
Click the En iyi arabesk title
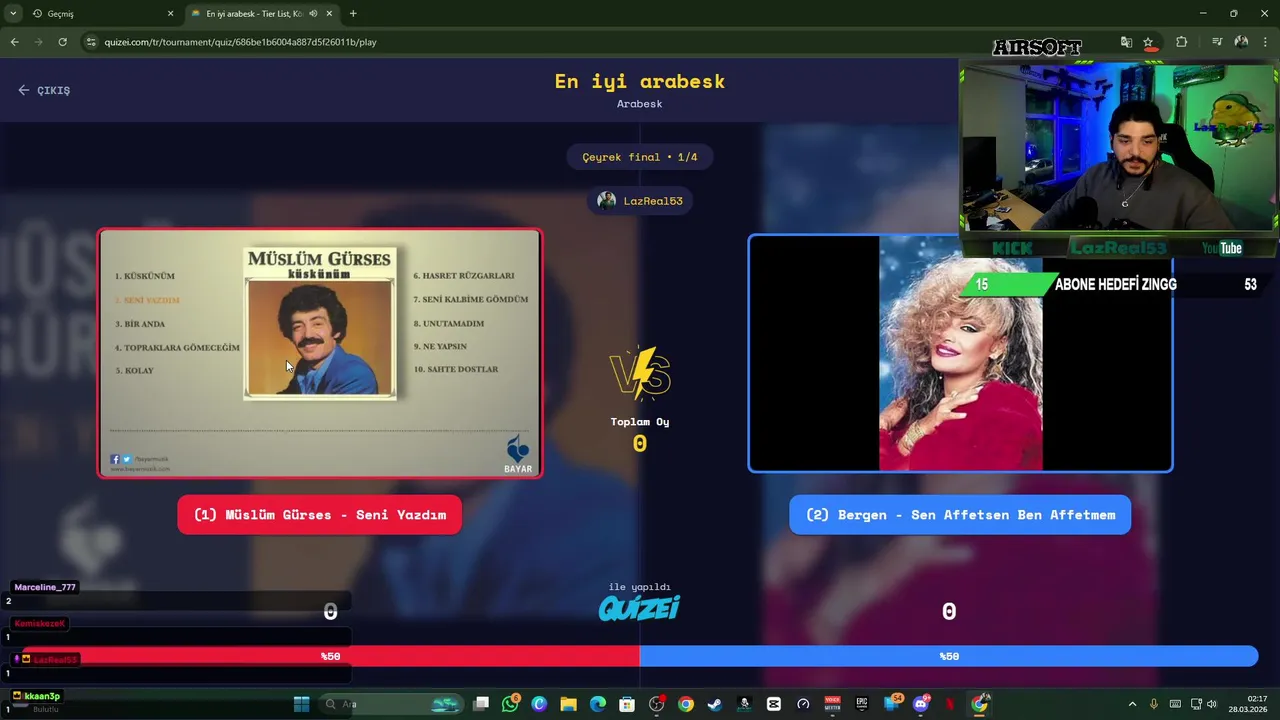[x=640, y=81]
